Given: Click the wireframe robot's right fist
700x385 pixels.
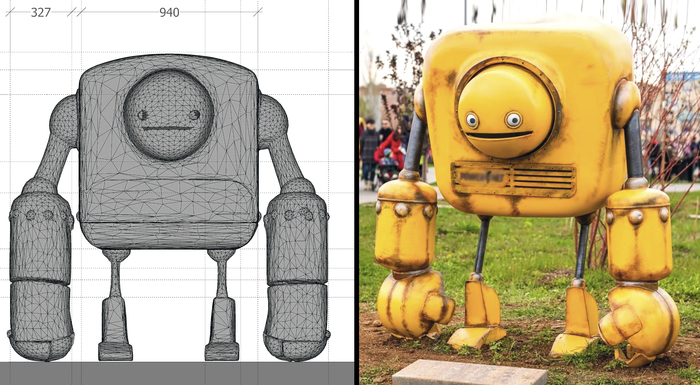Looking at the screenshot, I should (296, 322).
